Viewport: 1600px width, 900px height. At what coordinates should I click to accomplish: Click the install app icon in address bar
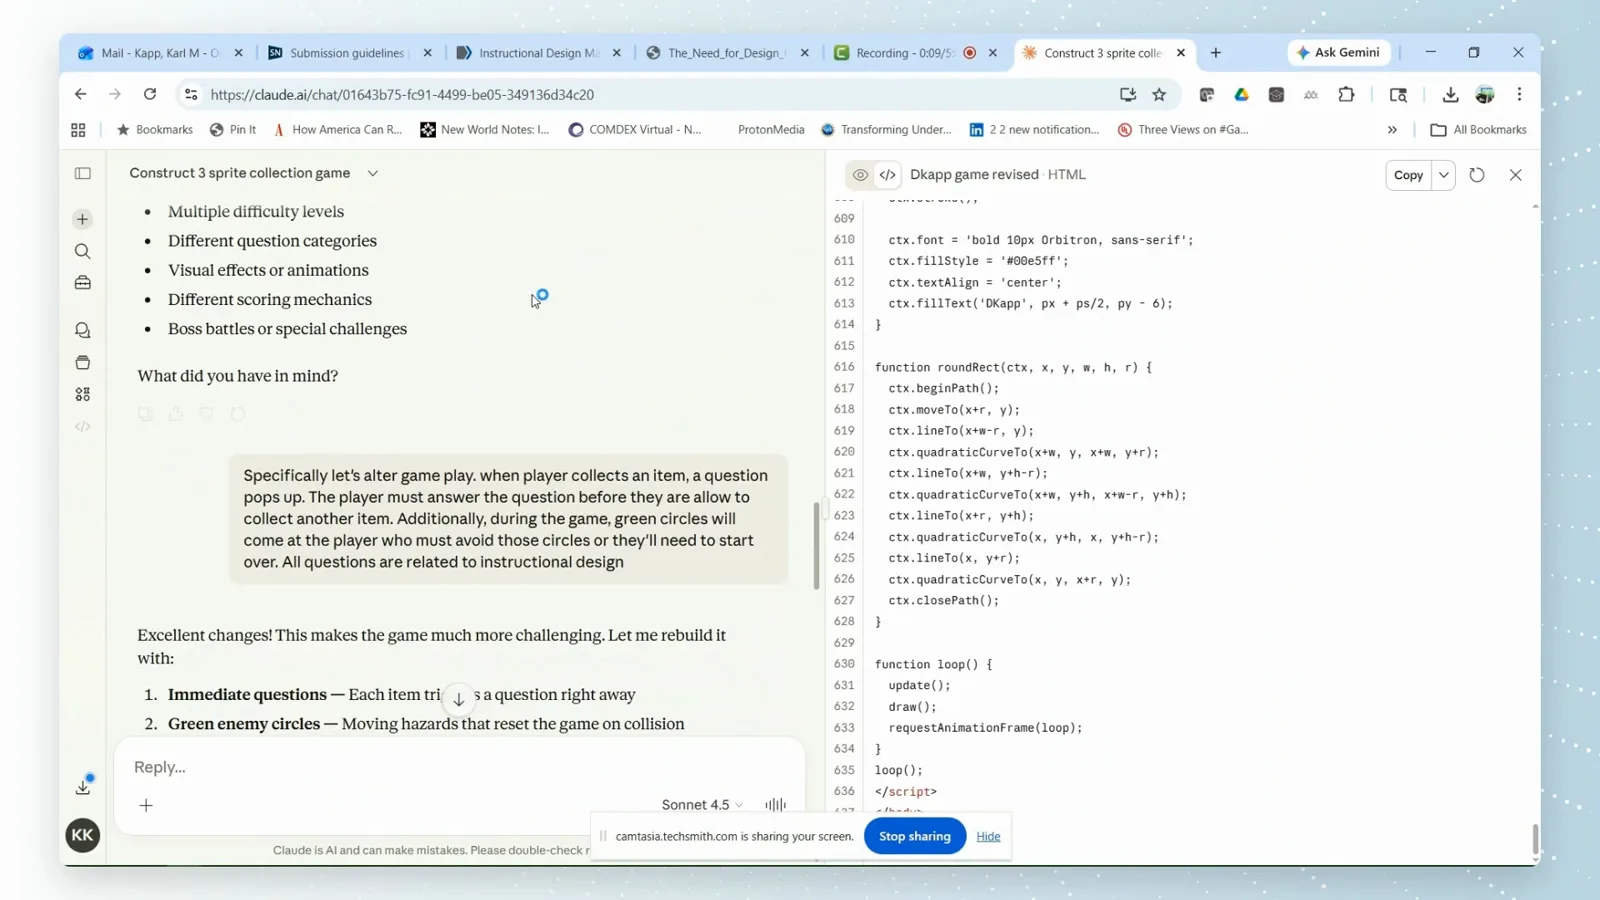(x=1128, y=94)
